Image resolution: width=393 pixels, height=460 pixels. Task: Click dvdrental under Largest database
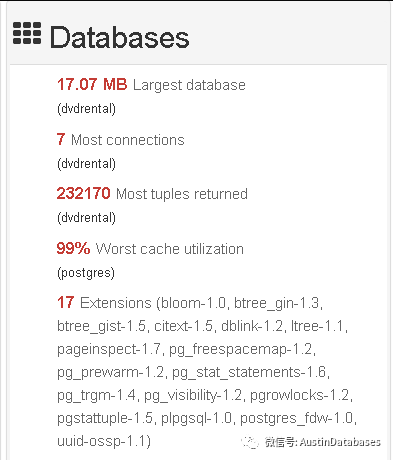(x=86, y=109)
